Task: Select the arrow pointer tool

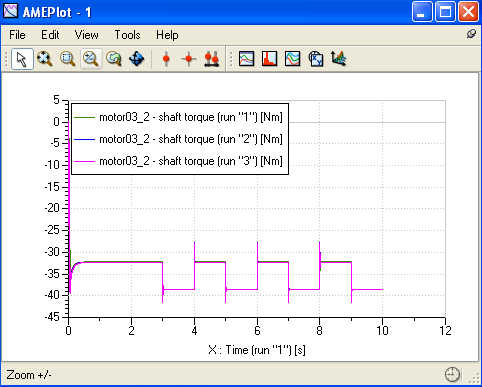Action: tap(22, 59)
